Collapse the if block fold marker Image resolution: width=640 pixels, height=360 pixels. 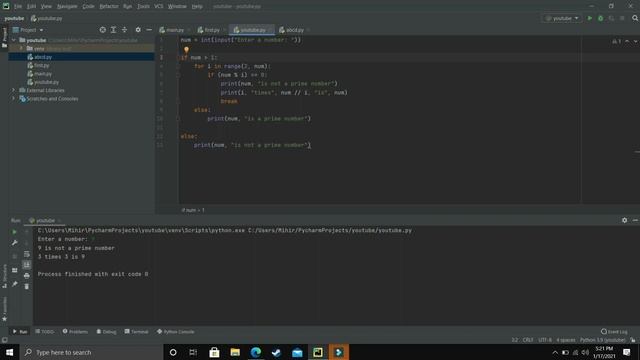tap(178, 58)
